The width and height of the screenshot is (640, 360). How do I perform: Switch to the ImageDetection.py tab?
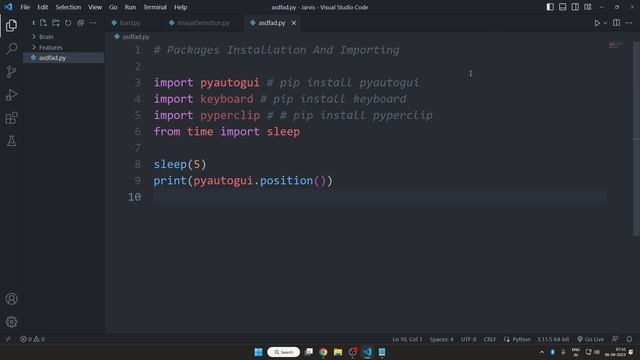coord(203,23)
